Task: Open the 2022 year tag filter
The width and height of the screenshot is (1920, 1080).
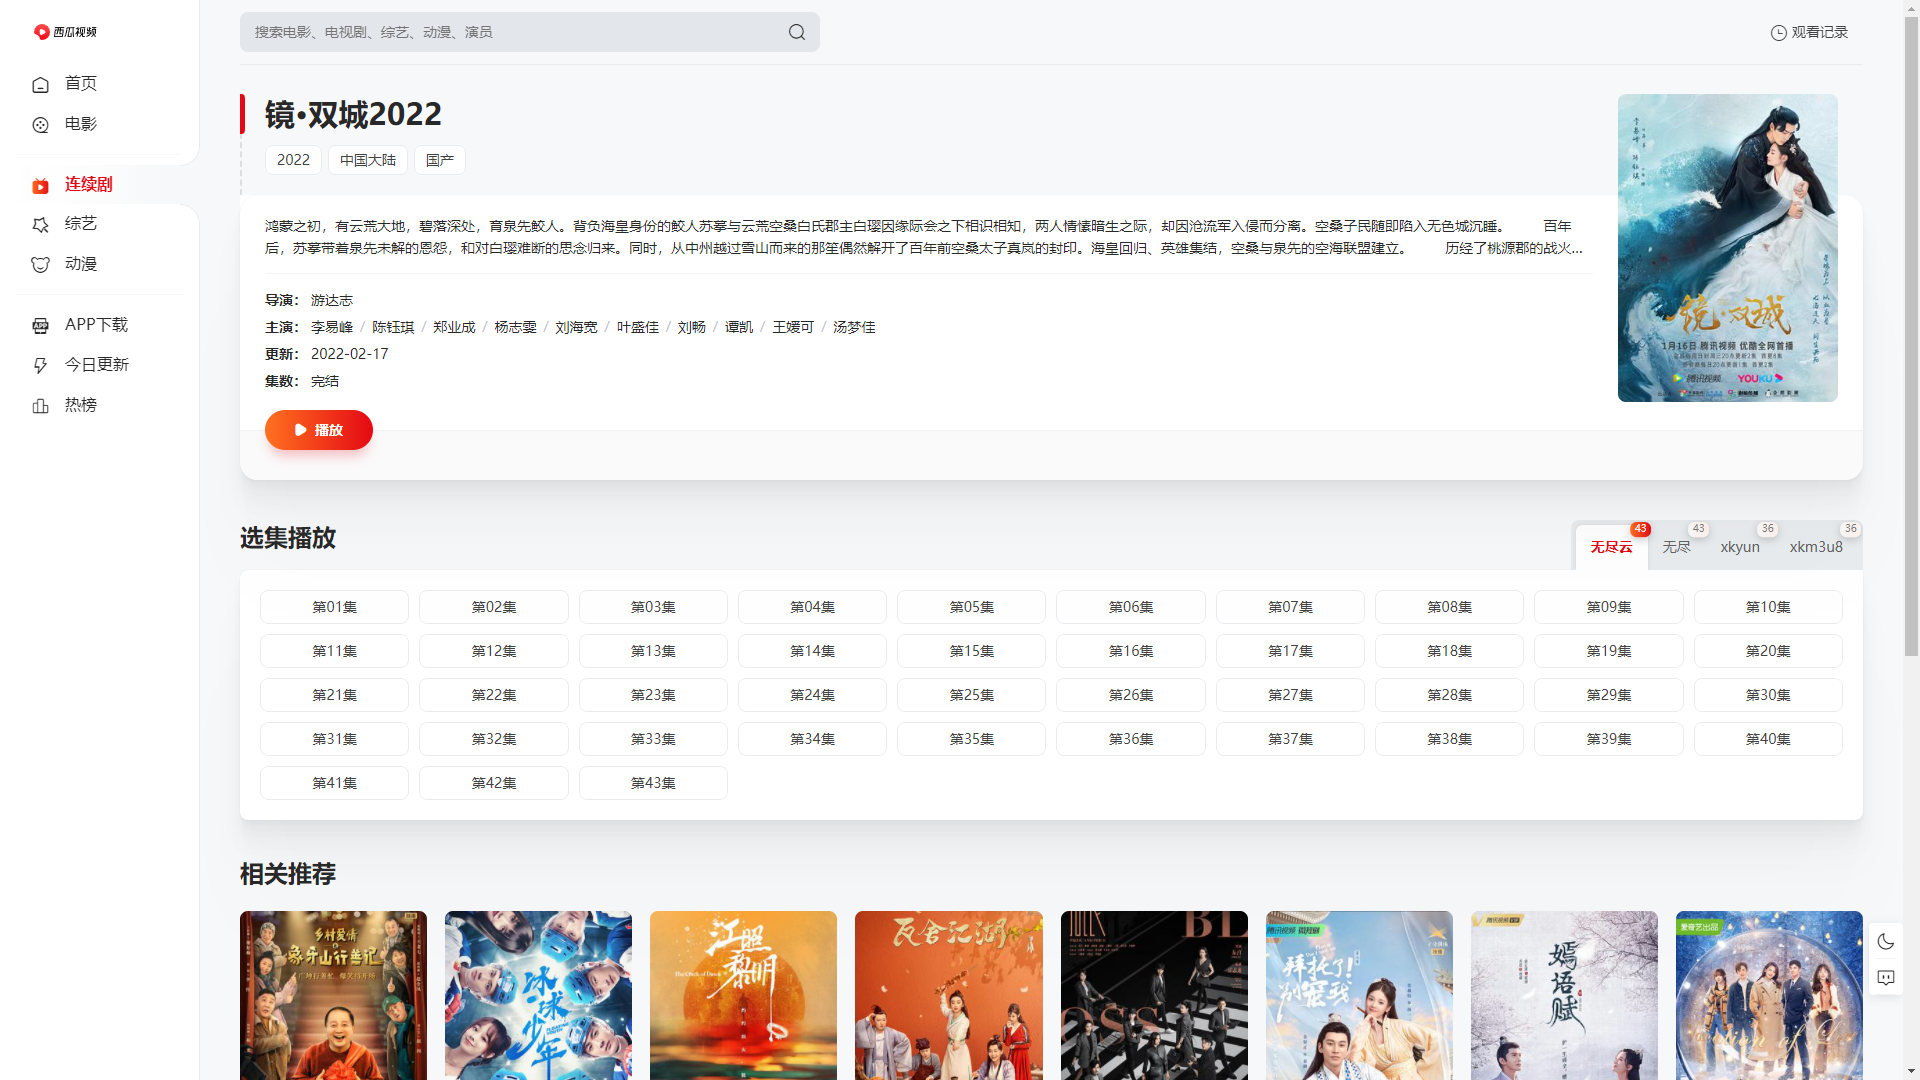Action: point(292,160)
